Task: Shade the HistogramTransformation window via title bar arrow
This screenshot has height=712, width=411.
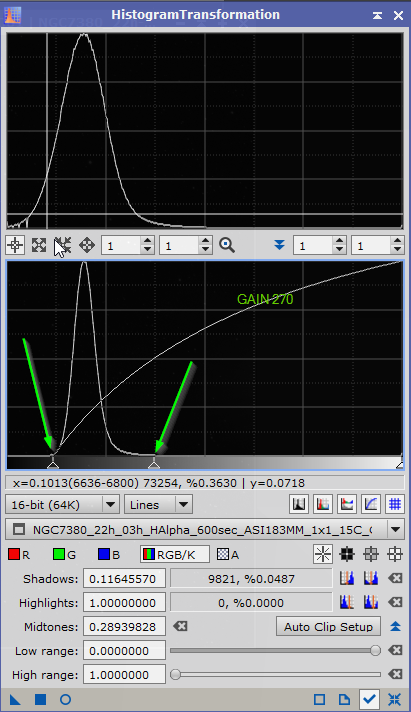Action: click(x=377, y=15)
